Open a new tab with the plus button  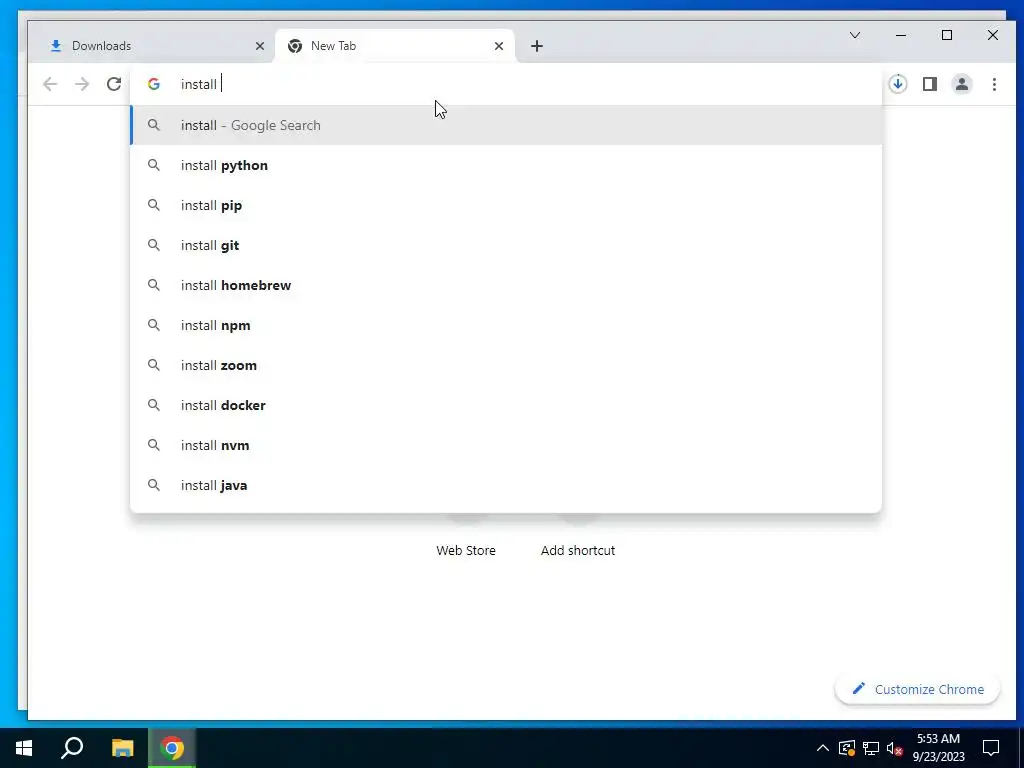[537, 46]
